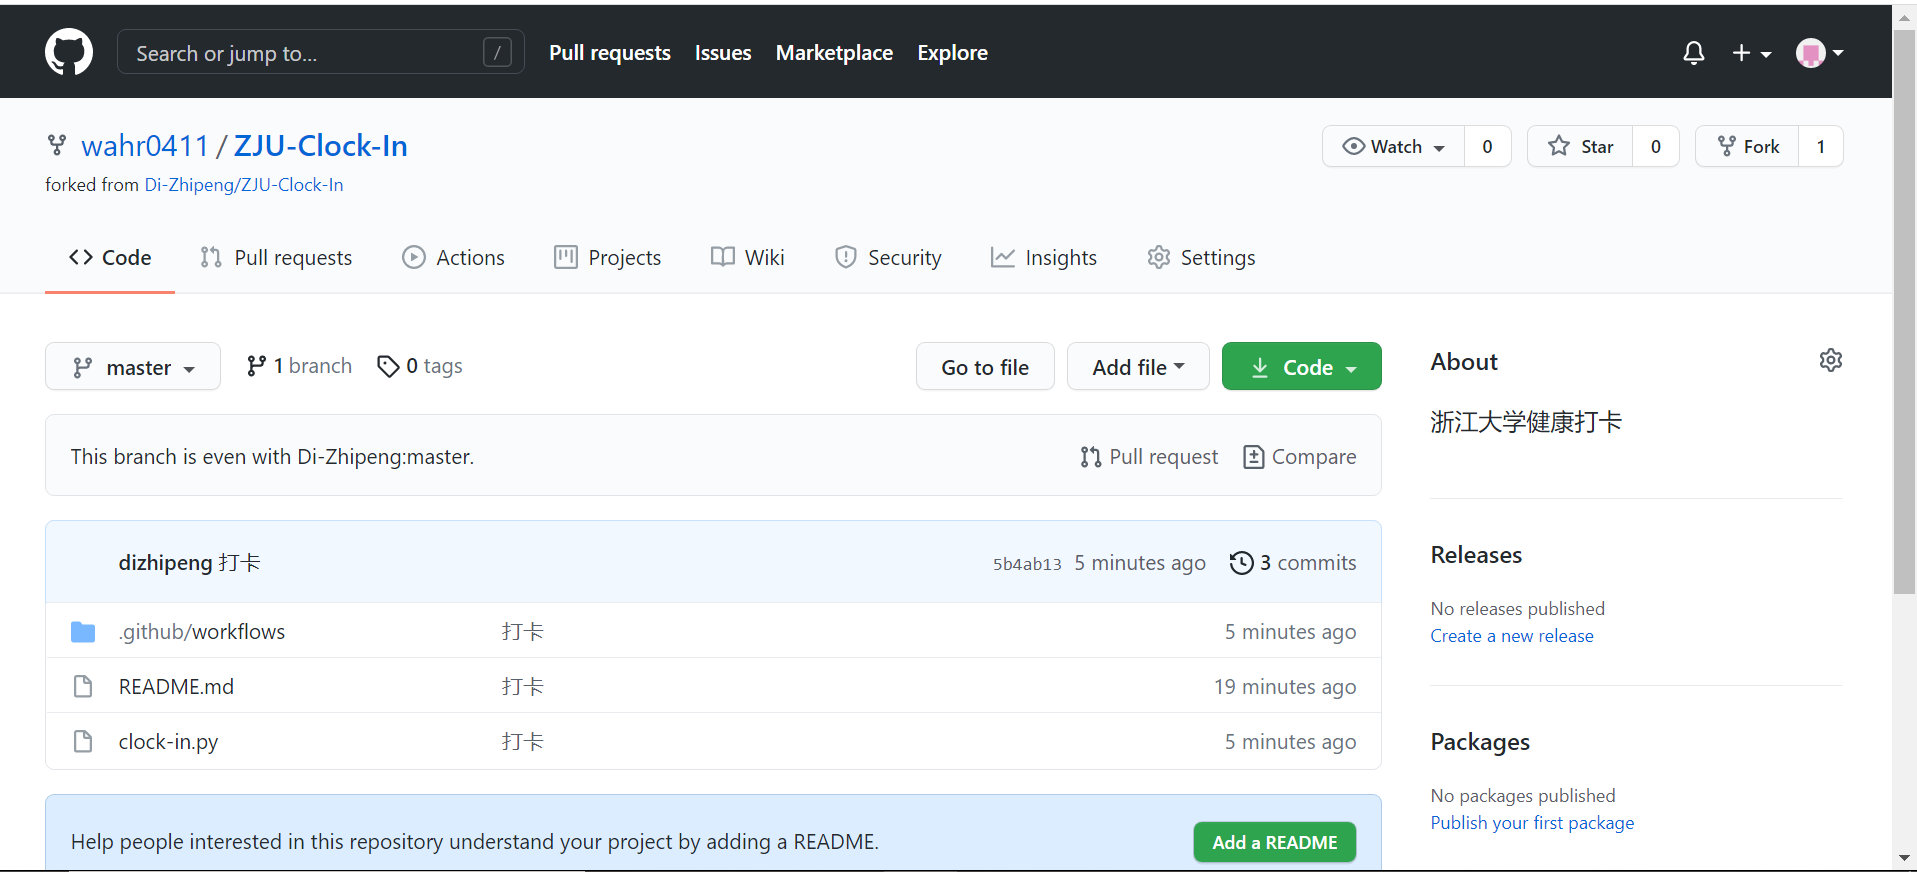Open the 打卡 commit message on .github/workflows row
The height and width of the screenshot is (872, 1917).
click(523, 632)
